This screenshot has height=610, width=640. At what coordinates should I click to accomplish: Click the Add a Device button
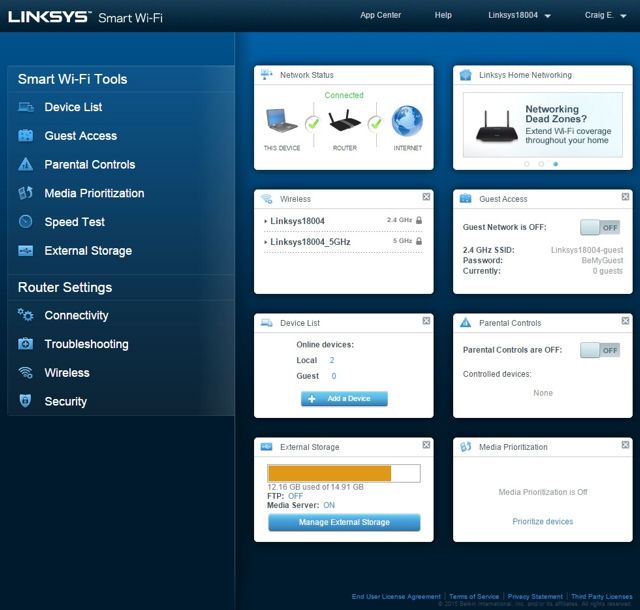pos(344,399)
